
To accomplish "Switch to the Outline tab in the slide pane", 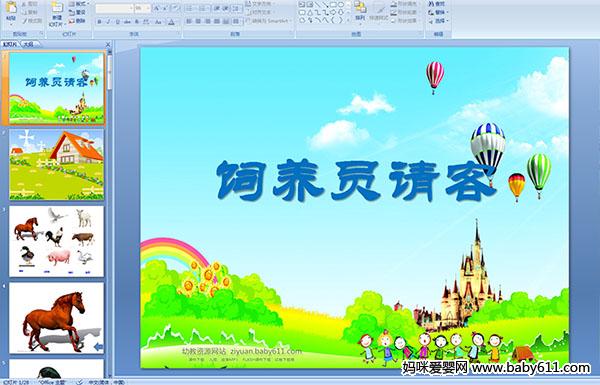I will pyautogui.click(x=28, y=44).
